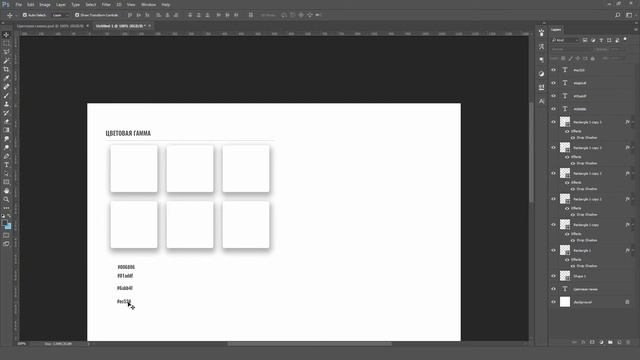Open the Layer menu
The width and height of the screenshot is (640, 360).
(x=61, y=4)
